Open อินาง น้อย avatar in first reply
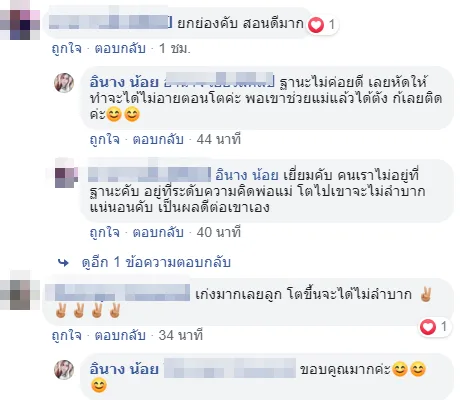Screen dimensions: 475x400 point(64,83)
